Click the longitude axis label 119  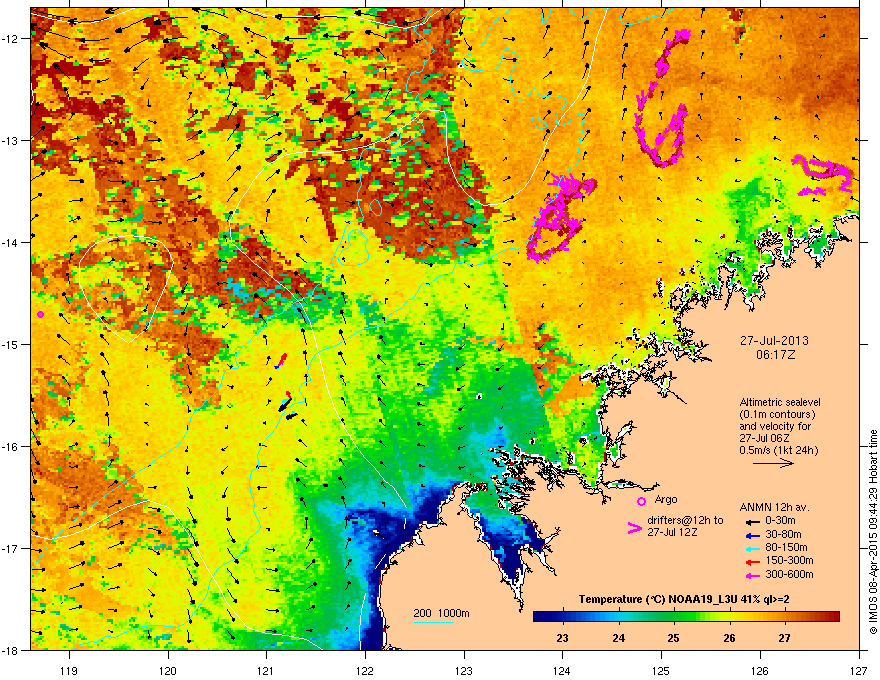[70, 670]
